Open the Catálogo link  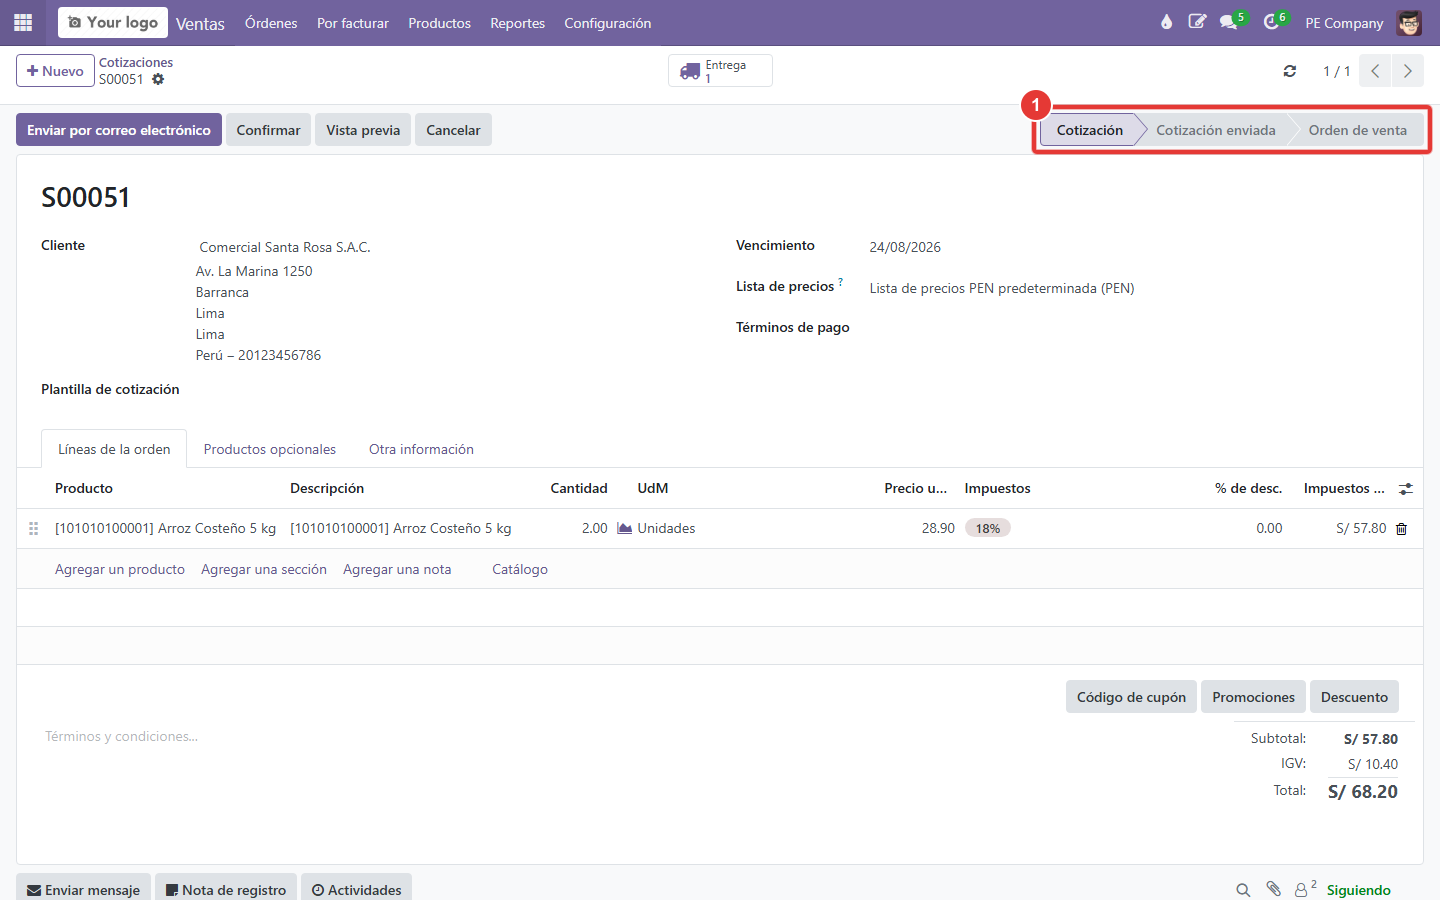(x=520, y=569)
